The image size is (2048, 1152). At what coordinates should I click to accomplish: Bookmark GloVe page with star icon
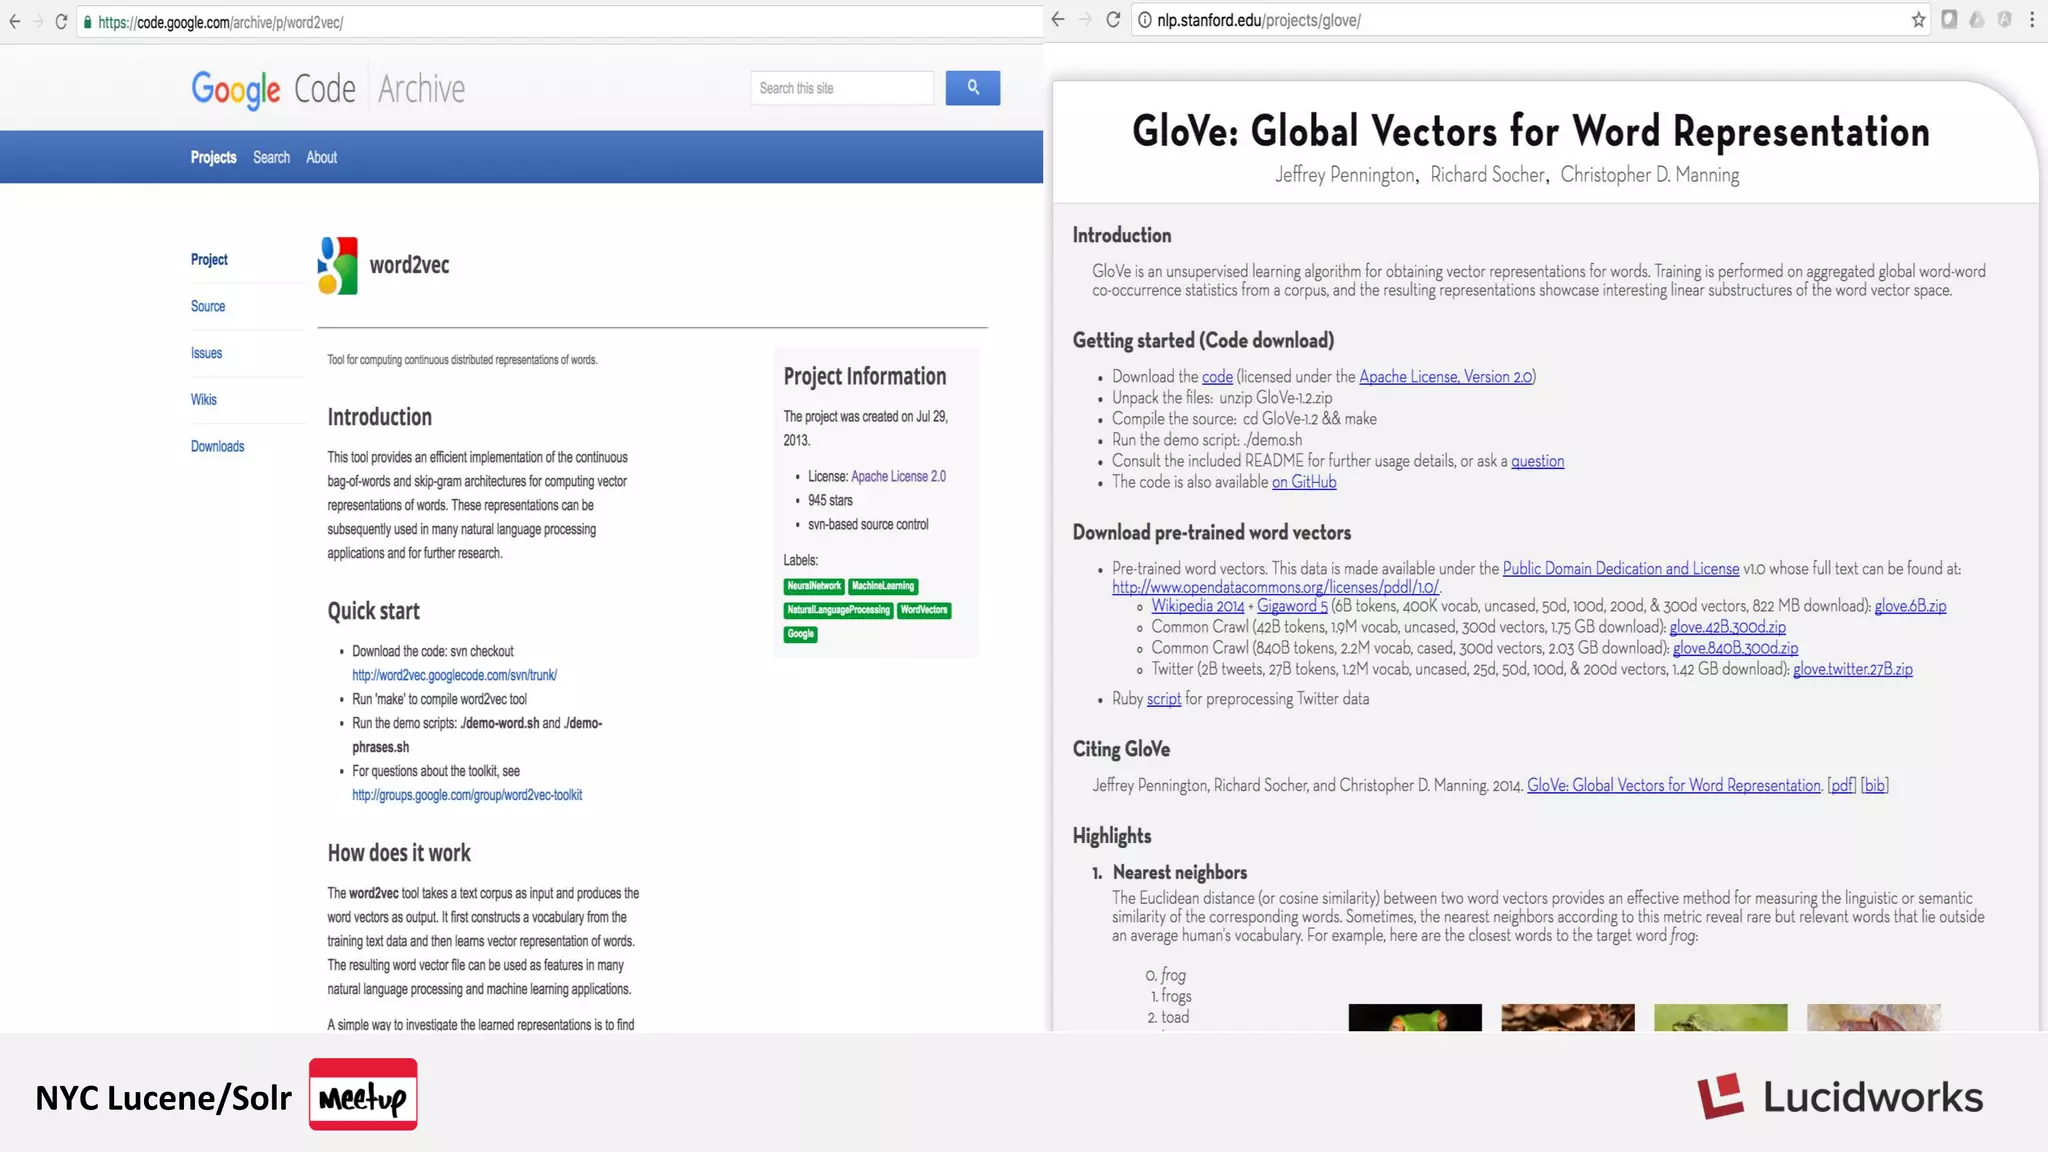(x=1918, y=20)
